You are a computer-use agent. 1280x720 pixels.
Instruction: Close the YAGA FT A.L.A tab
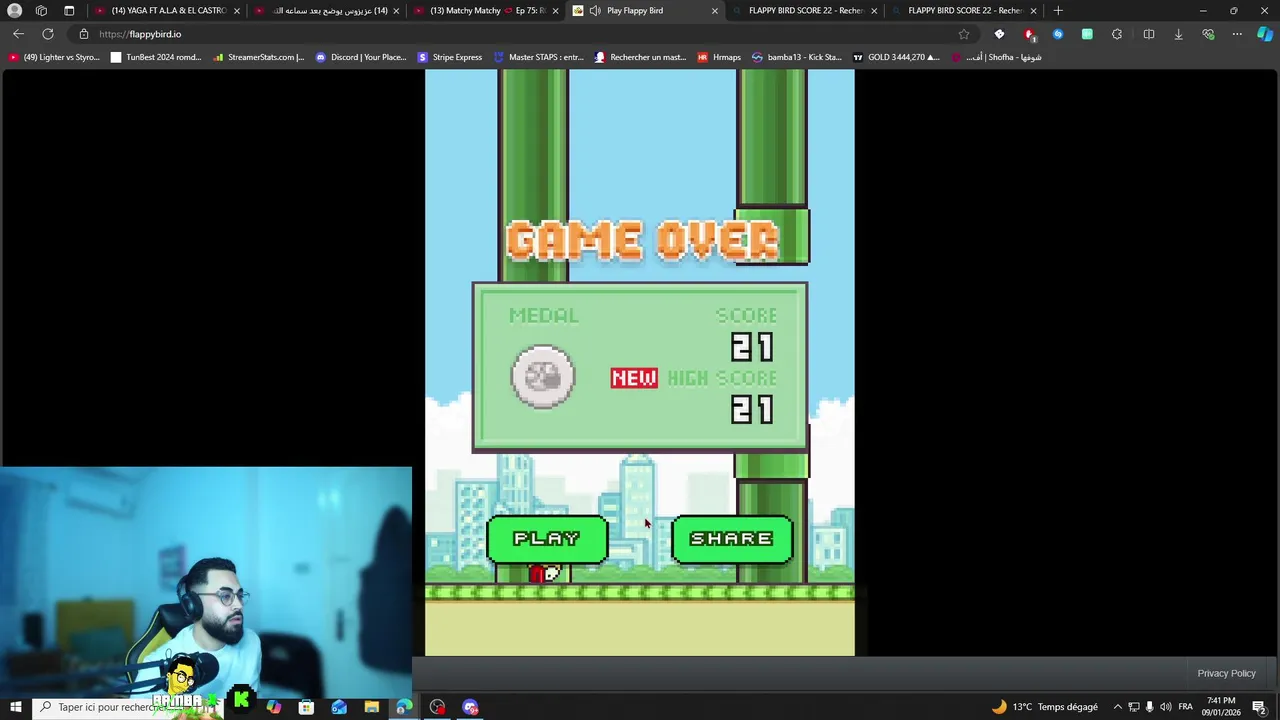pos(237,10)
